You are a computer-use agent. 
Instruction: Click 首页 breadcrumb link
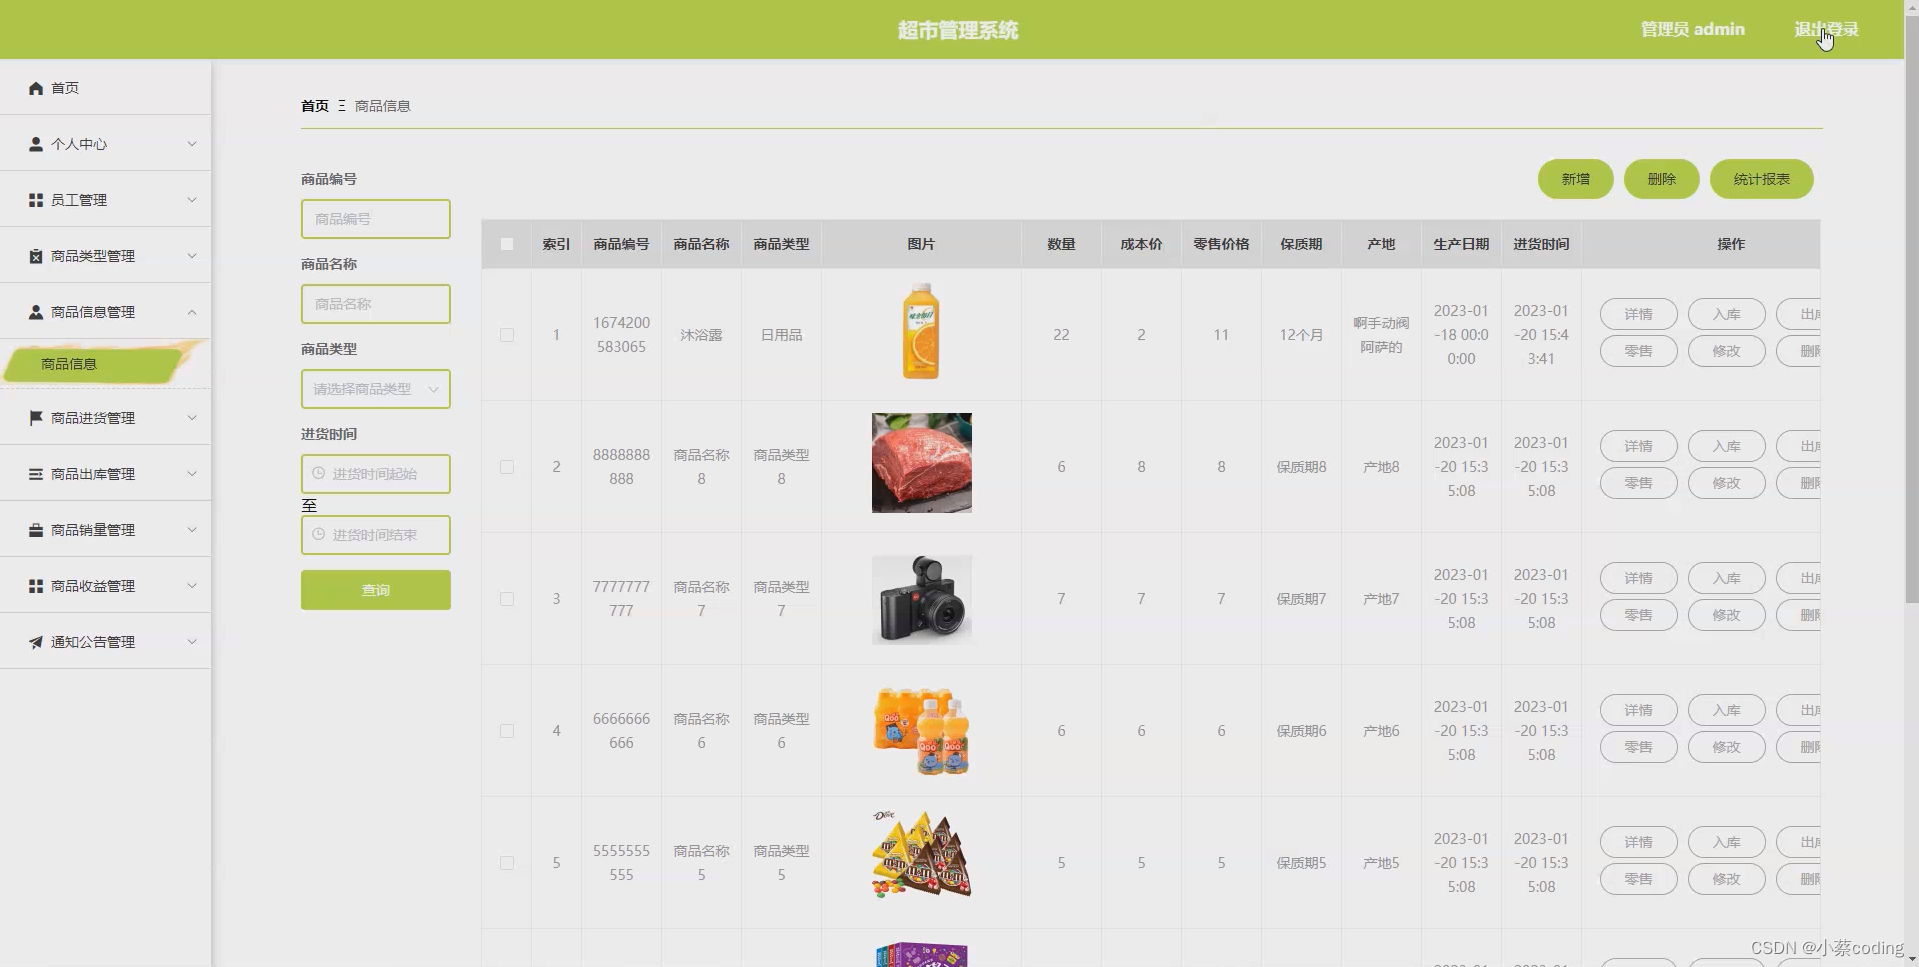tap(315, 106)
